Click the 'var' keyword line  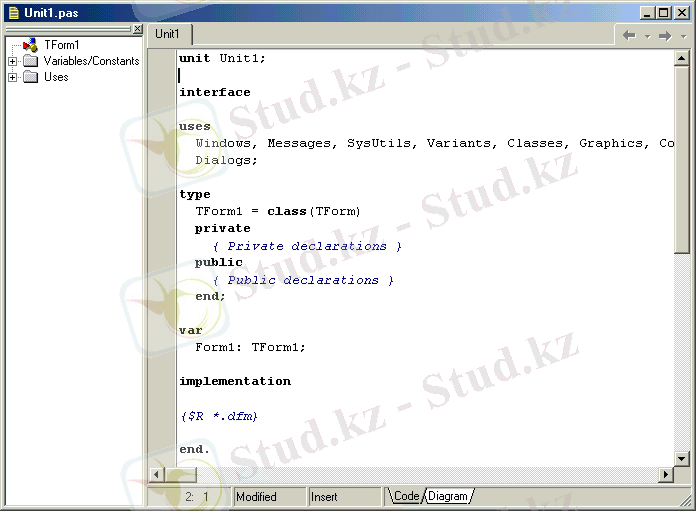click(x=191, y=331)
